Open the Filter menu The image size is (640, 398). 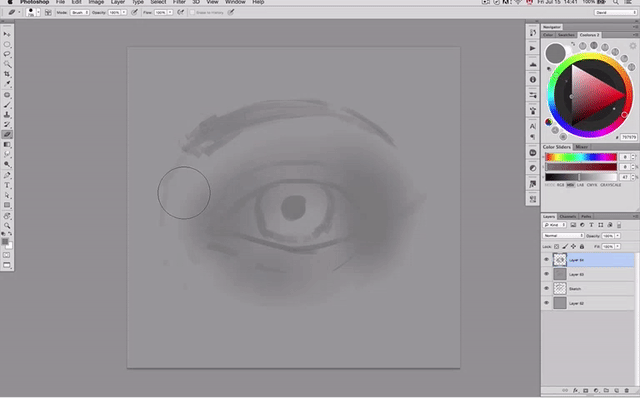tap(179, 2)
